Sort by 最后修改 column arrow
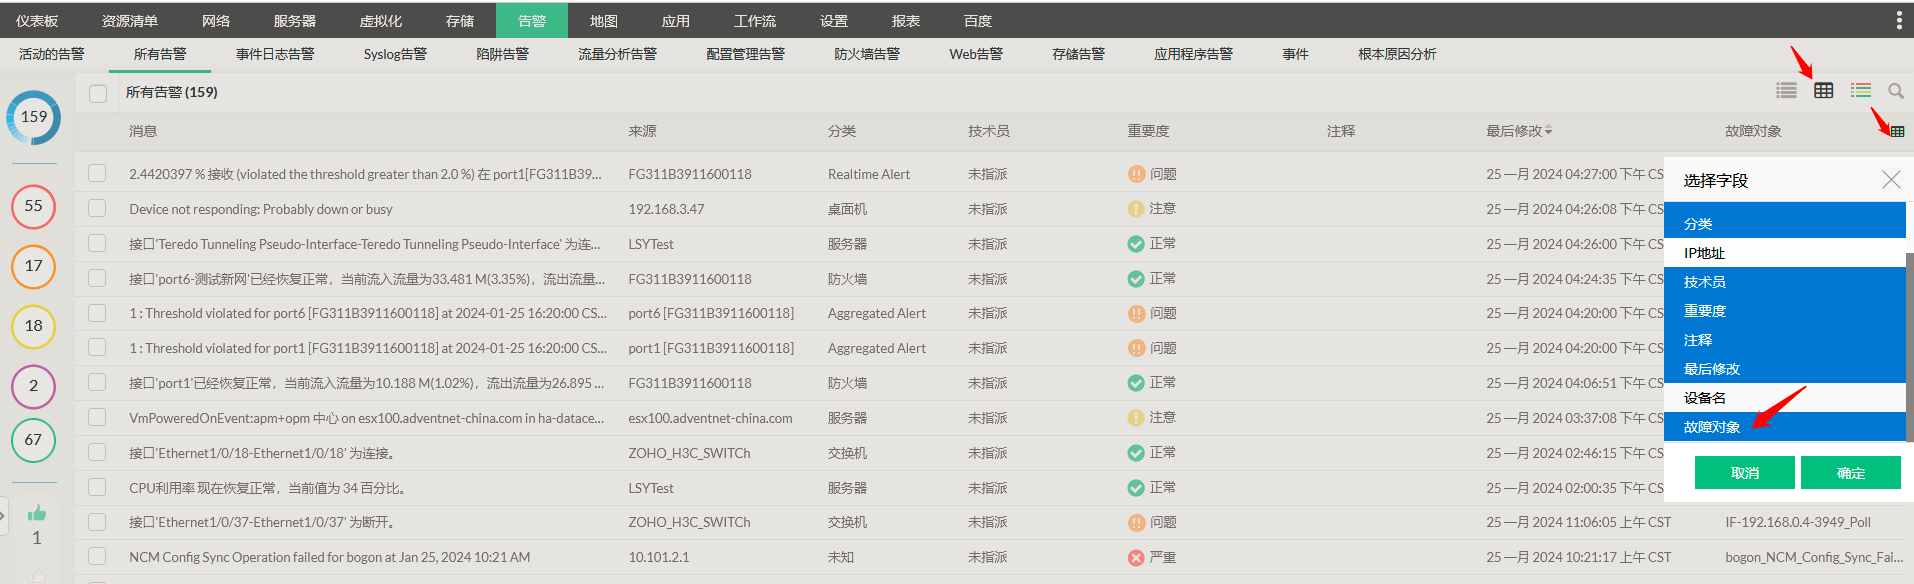Viewport: 1914px width, 584px height. 1548,131
